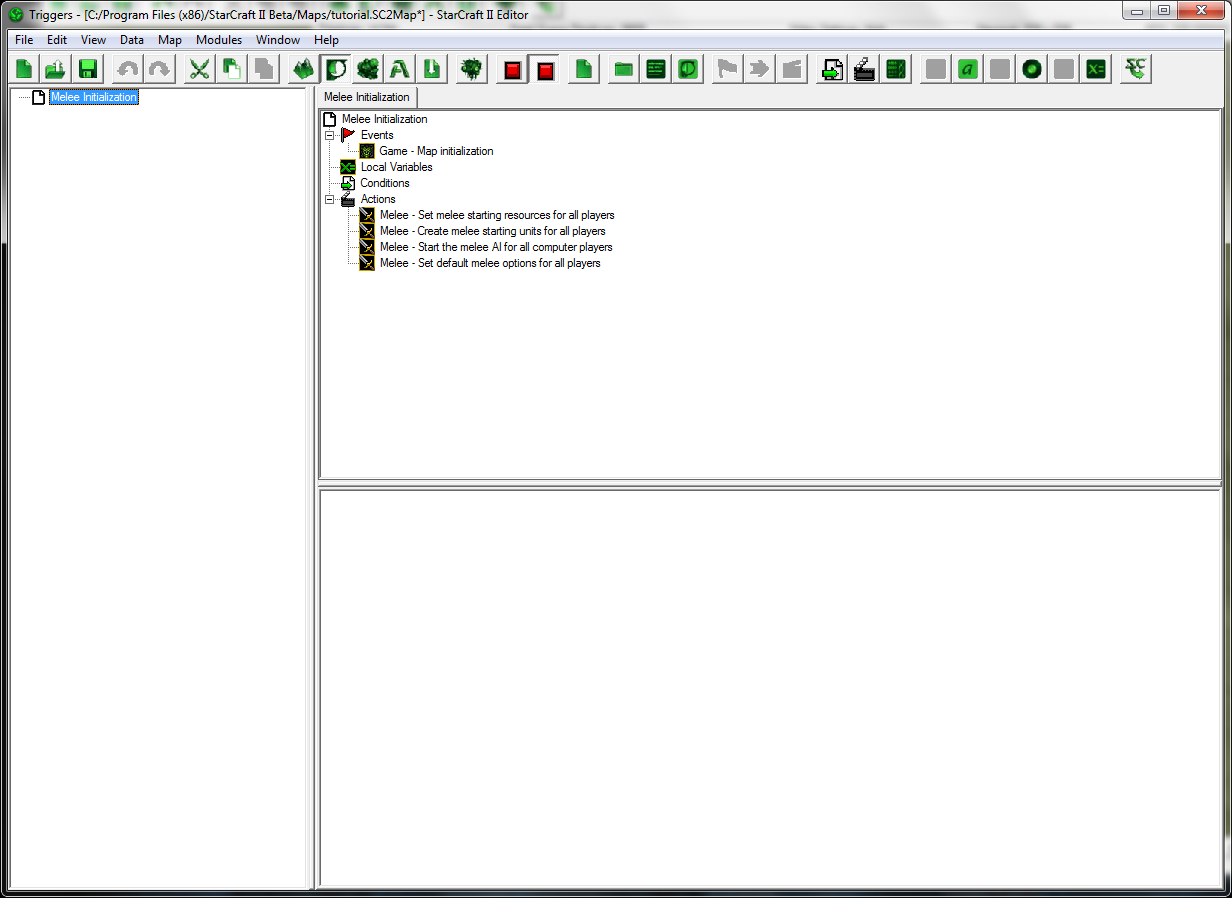
Task: Toggle the pressed-in red square button
Action: pos(544,69)
